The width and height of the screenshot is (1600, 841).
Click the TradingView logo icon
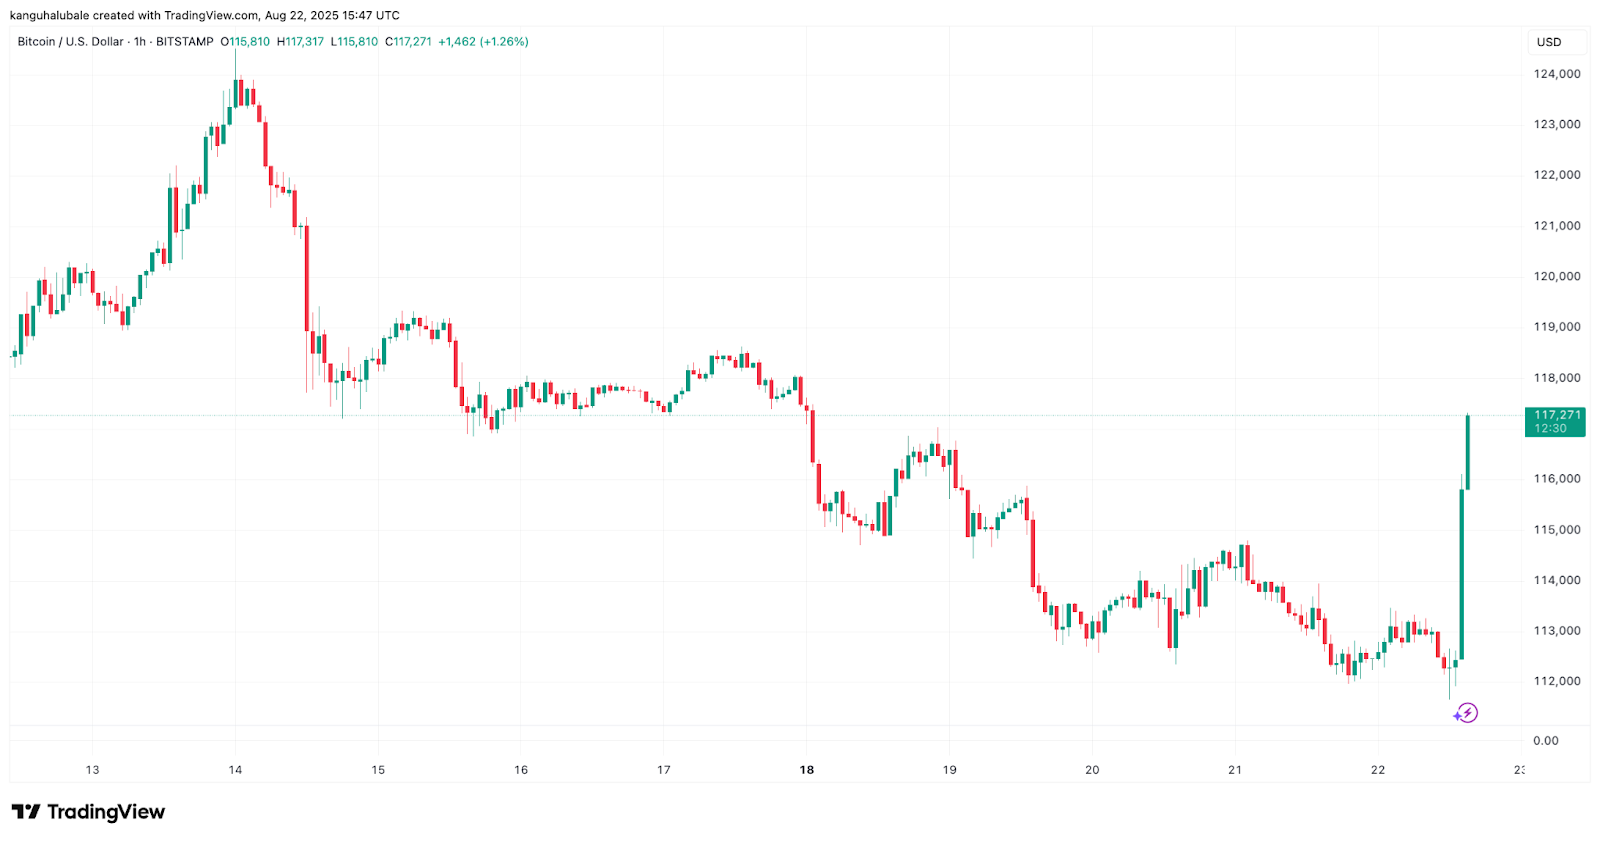tap(26, 812)
